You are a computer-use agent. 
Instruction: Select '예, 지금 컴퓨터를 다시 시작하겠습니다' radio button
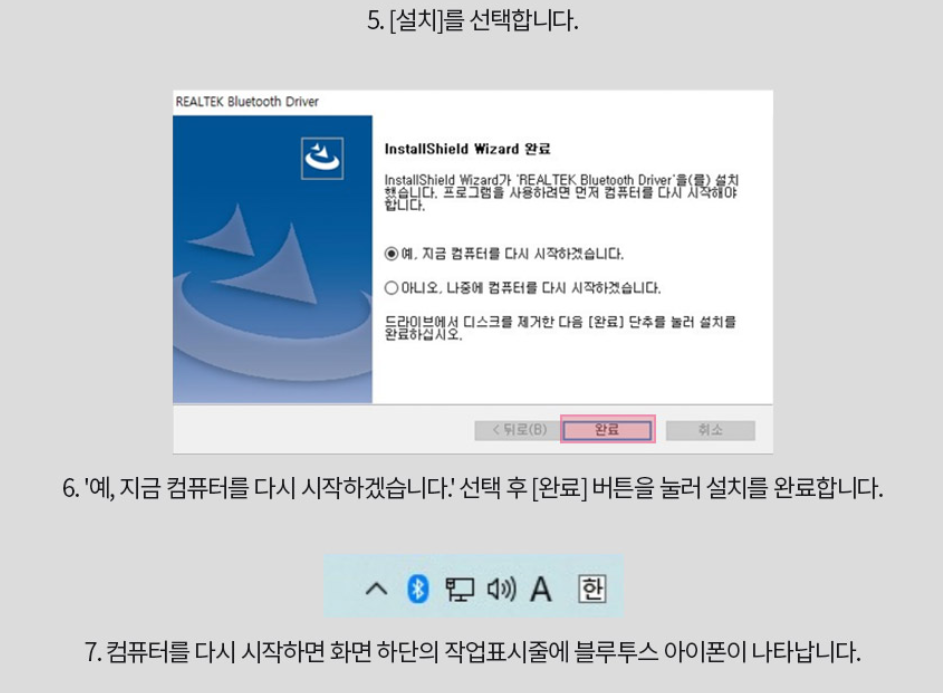pos(392,254)
